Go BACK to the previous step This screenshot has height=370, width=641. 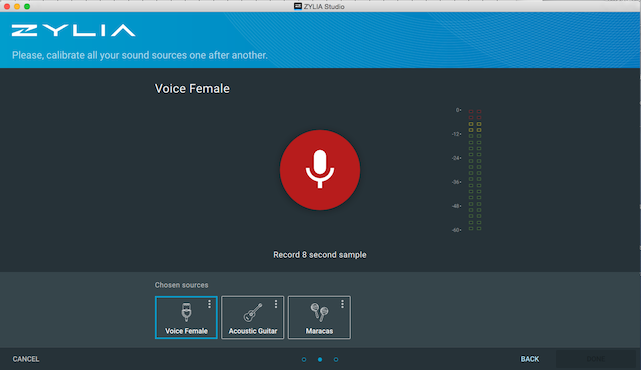coord(530,359)
